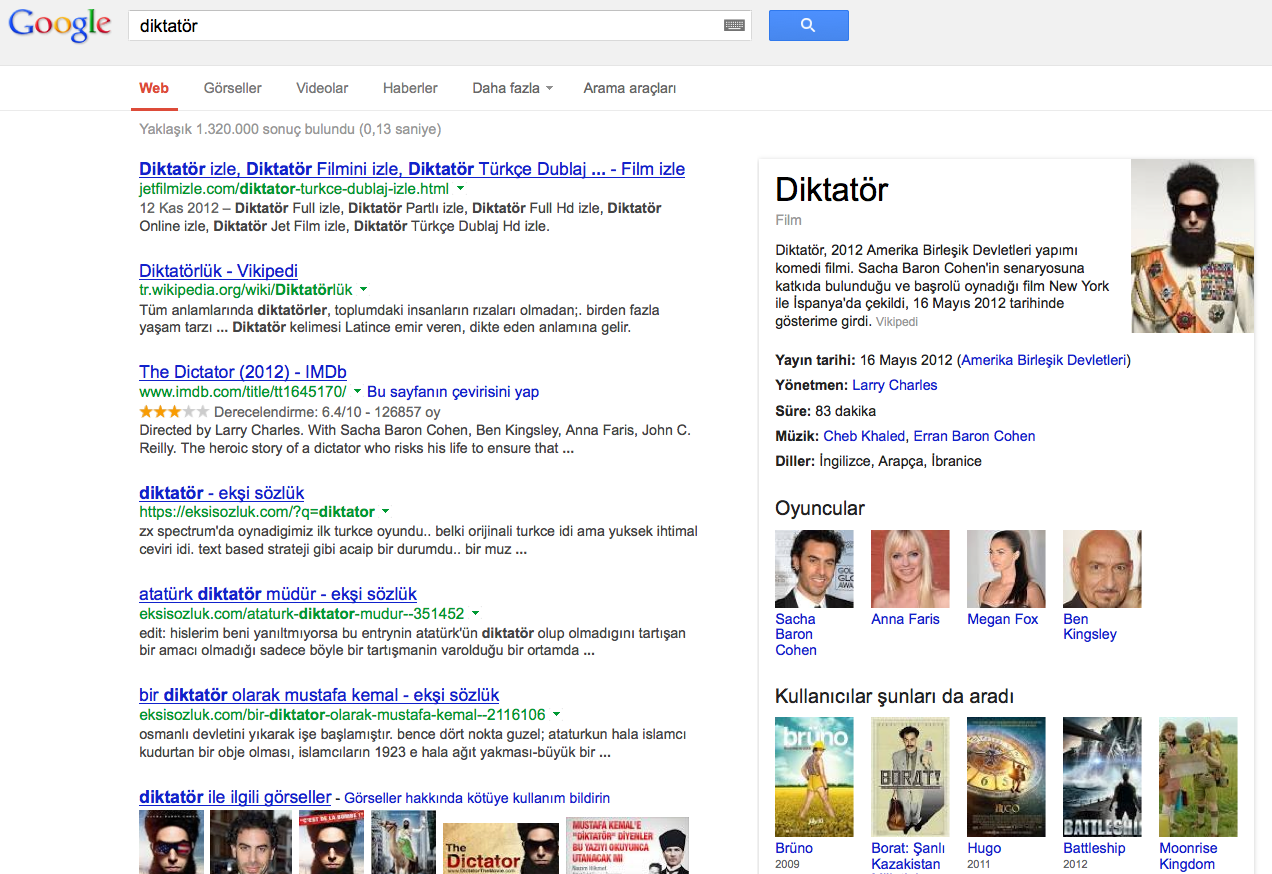Open the Haberler tab
This screenshot has height=874, width=1272.
coord(410,88)
